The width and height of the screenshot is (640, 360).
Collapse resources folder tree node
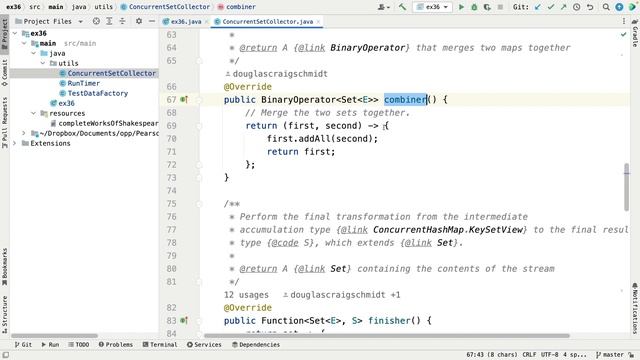[x=33, y=113]
